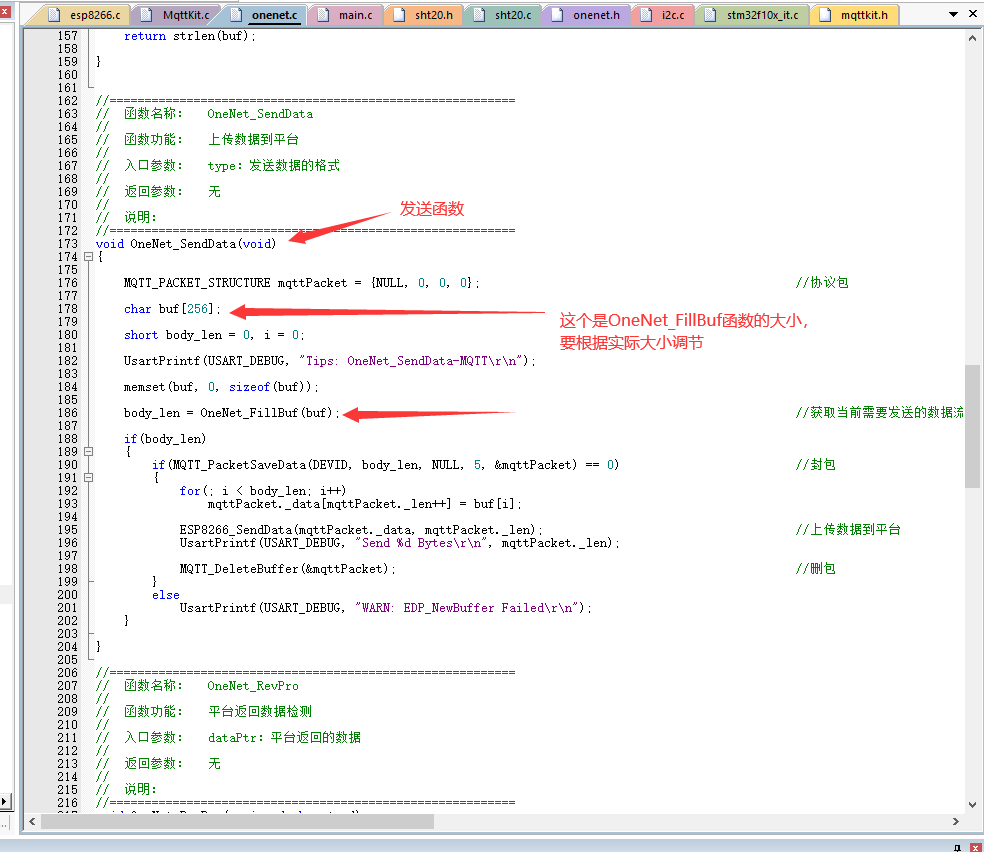The width and height of the screenshot is (984, 852).
Task: Click 'short body_len' on line 180
Action: coord(173,335)
